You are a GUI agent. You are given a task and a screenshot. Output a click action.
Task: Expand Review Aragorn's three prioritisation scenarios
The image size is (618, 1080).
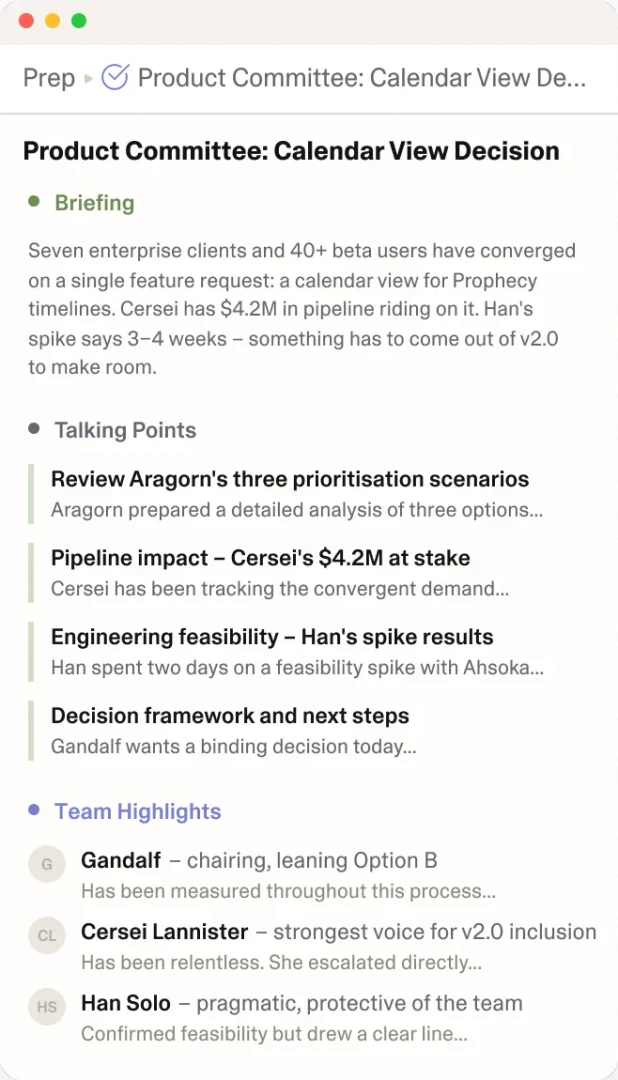click(x=290, y=479)
